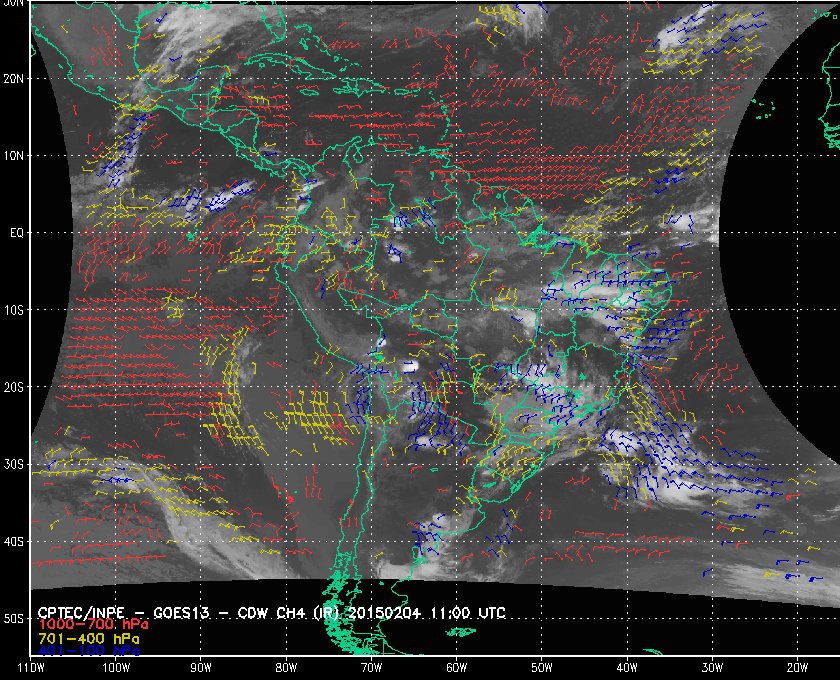Click the 20N latitude label
Image resolution: width=840 pixels, height=680 pixels.
click(x=14, y=78)
